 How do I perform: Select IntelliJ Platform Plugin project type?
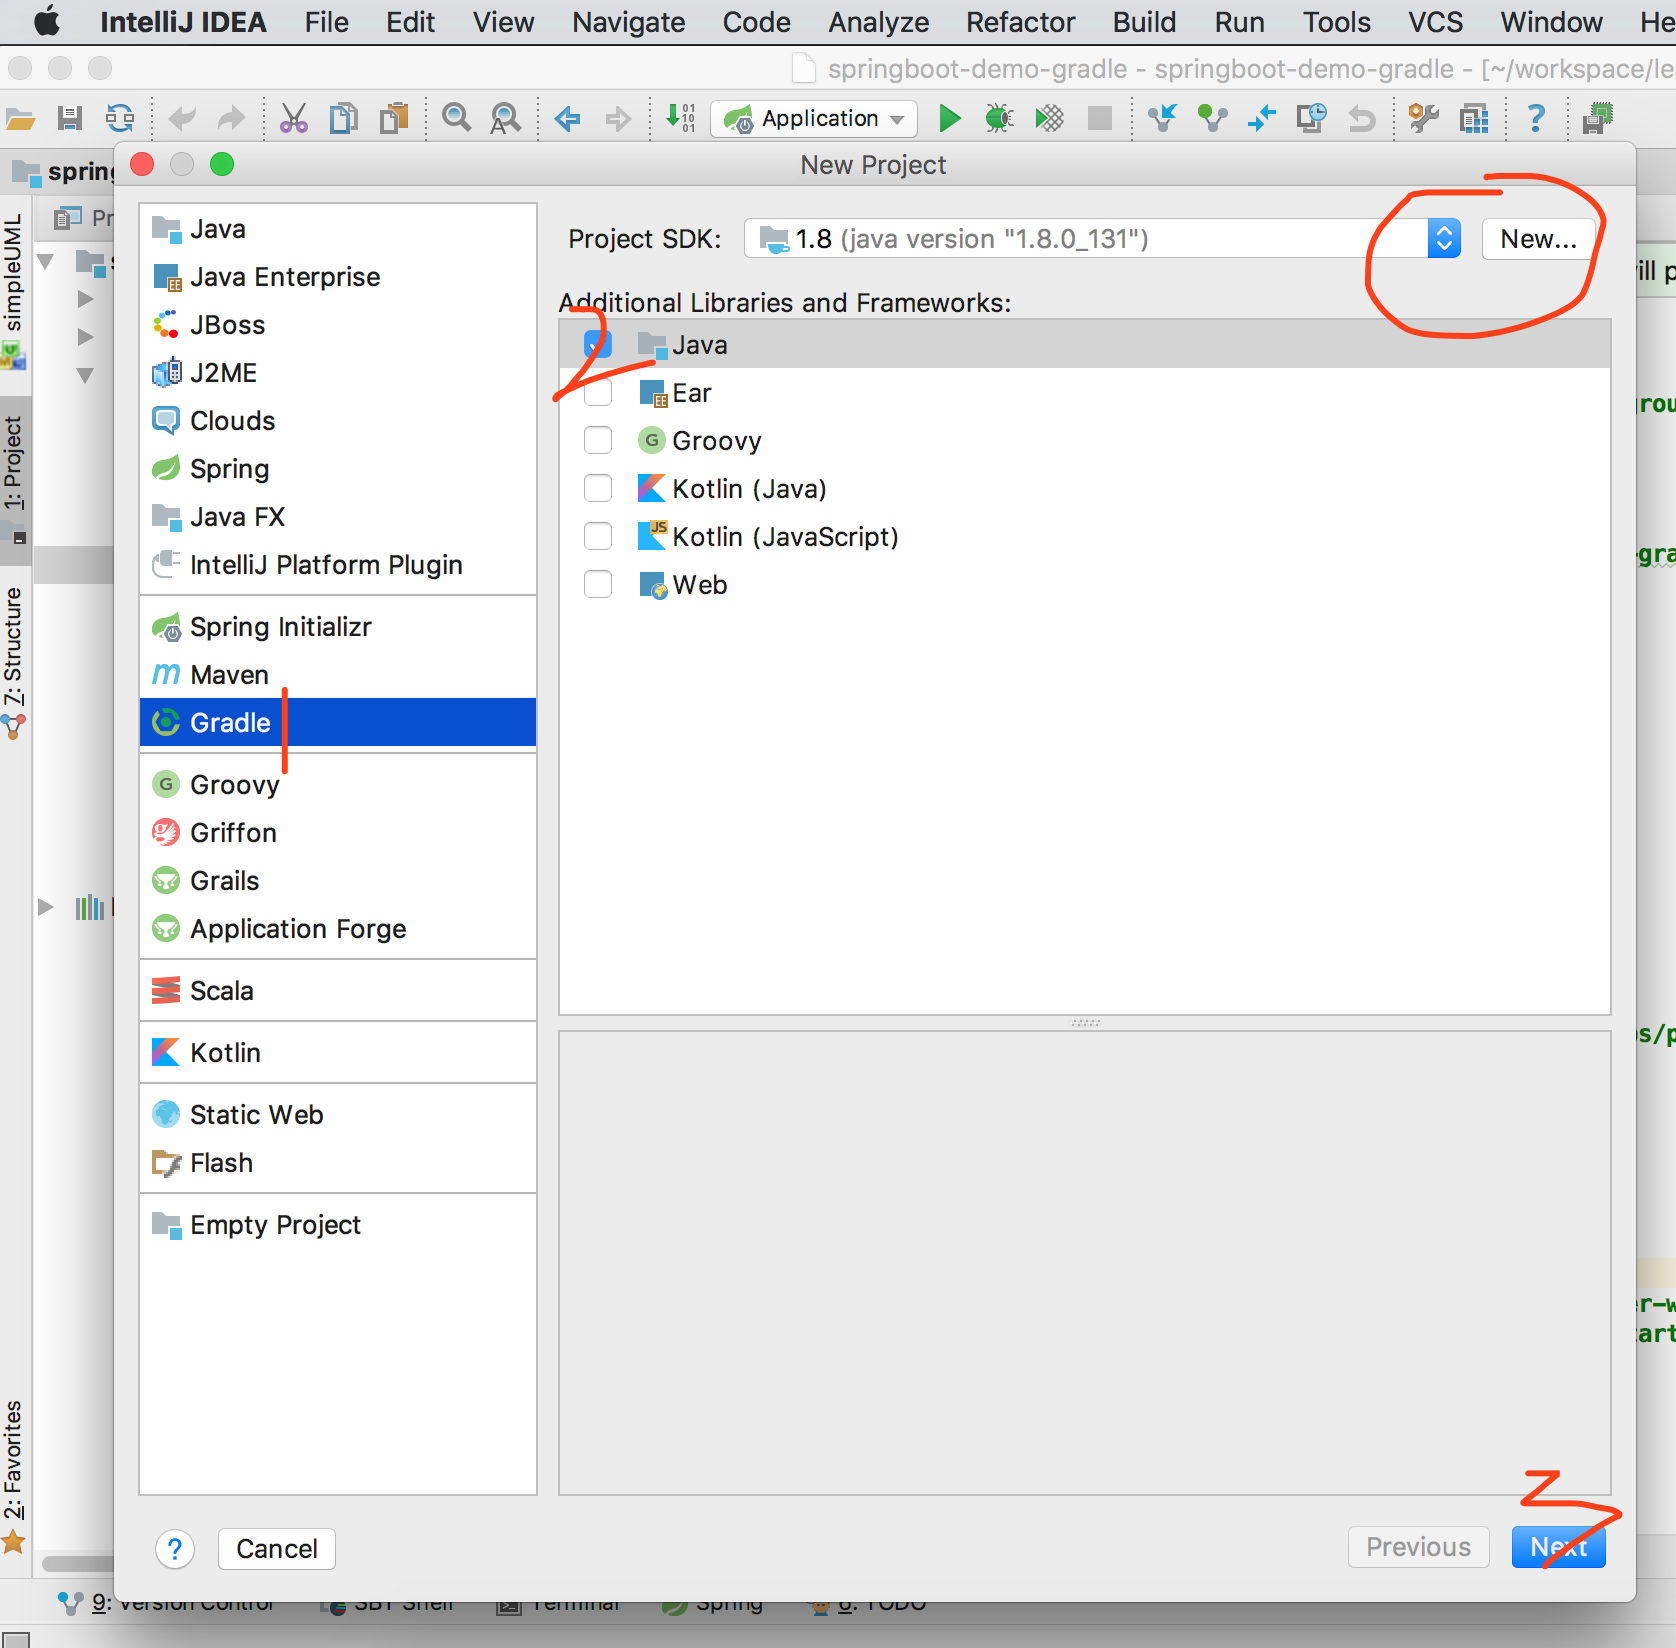coord(338,565)
